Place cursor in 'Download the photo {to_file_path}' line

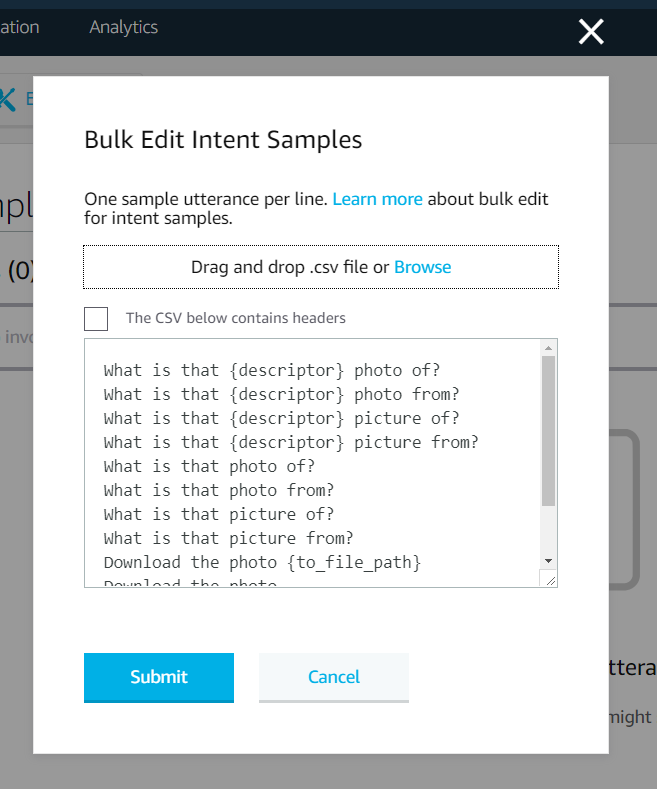(262, 562)
